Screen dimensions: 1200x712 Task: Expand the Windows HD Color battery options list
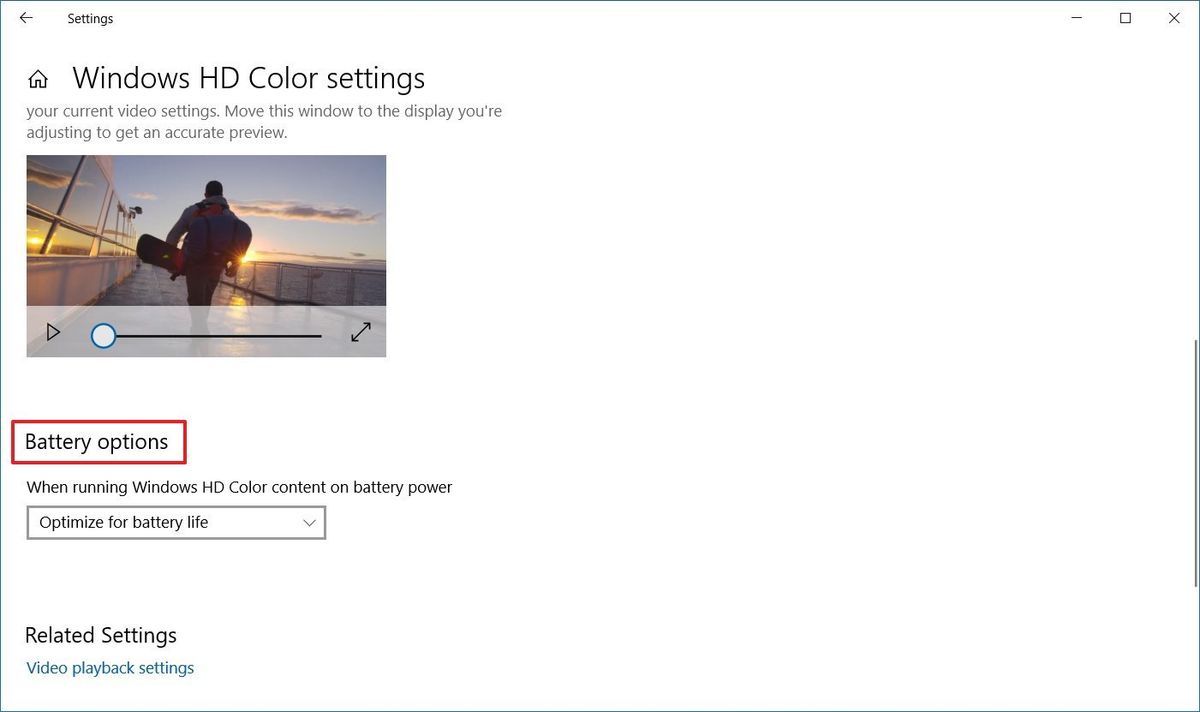[176, 522]
